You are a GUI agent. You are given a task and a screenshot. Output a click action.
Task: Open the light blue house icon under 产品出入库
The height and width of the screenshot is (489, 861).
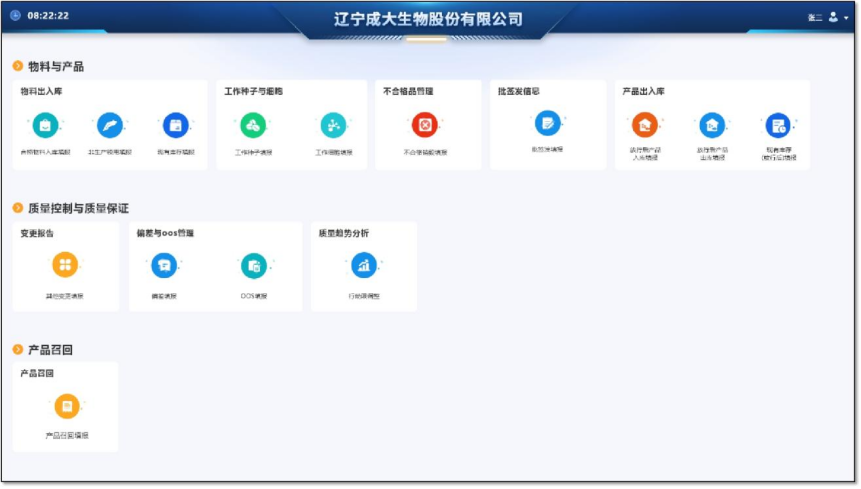(712, 125)
